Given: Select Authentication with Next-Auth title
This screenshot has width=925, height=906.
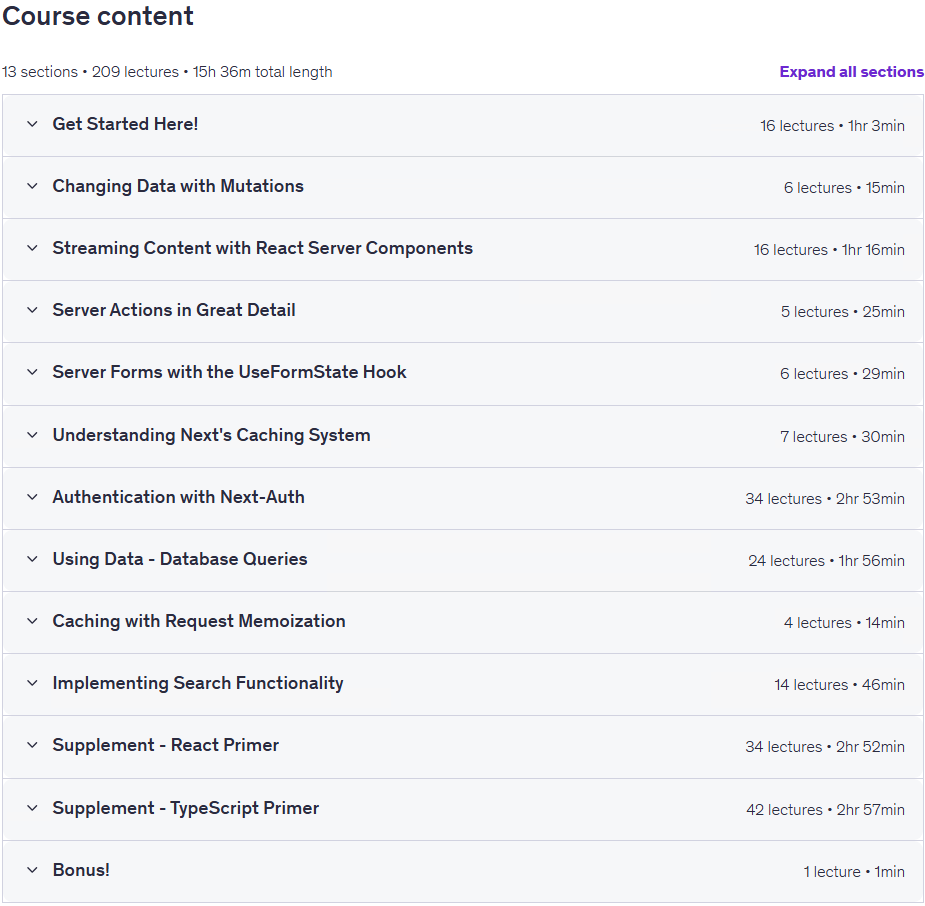Looking at the screenshot, I should tap(179, 497).
